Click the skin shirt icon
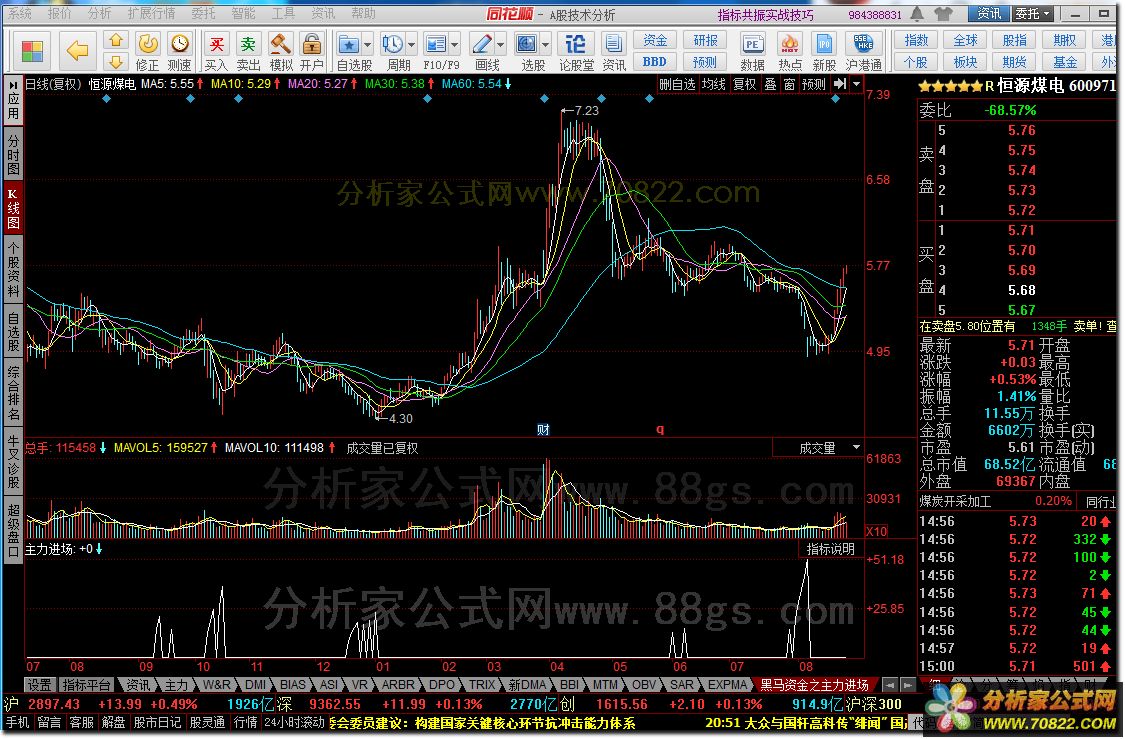The image size is (1125, 739). (x=943, y=14)
